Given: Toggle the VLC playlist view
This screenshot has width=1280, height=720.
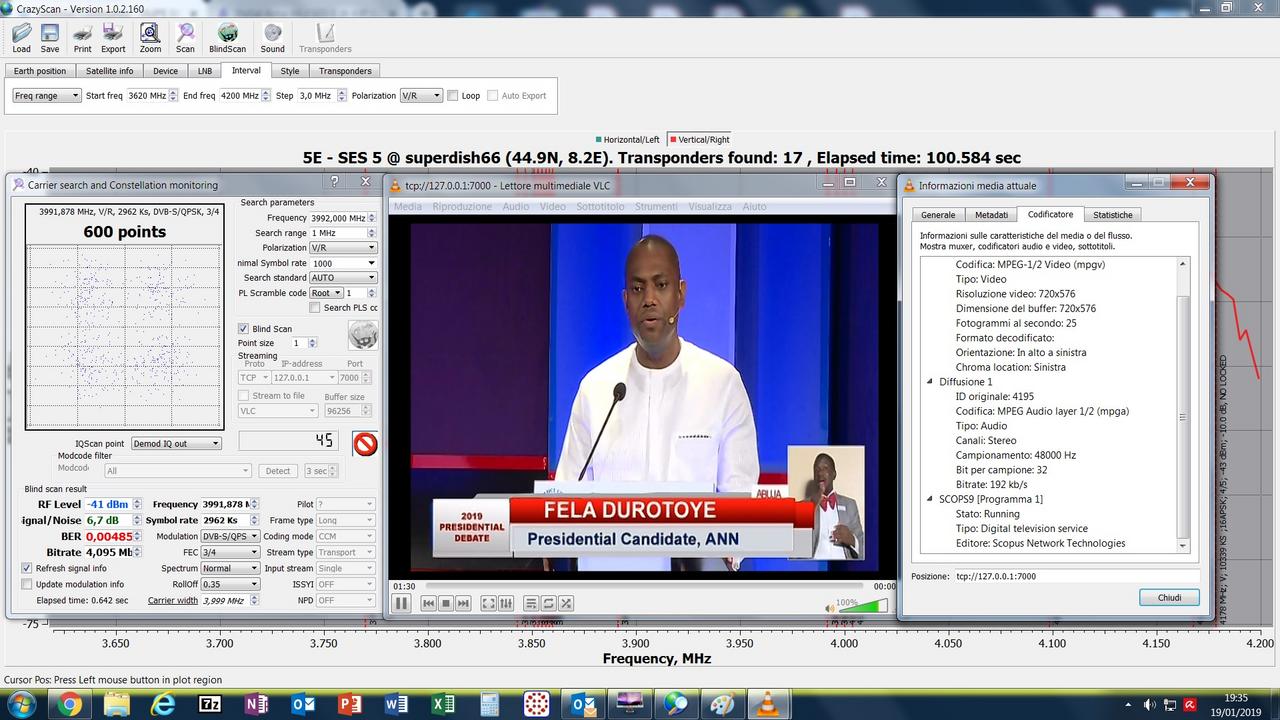Looking at the screenshot, I should [x=531, y=603].
